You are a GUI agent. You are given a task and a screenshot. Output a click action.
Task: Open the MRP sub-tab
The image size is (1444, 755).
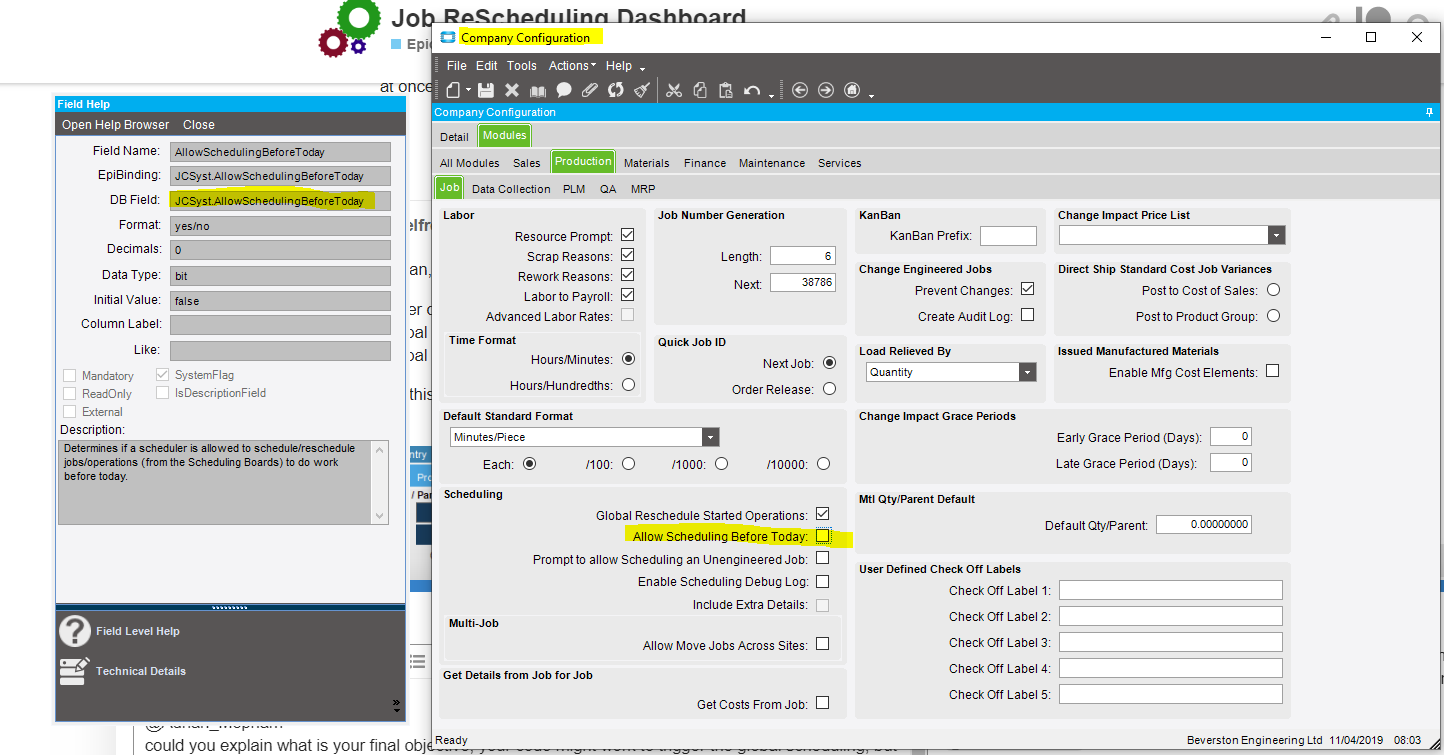(643, 189)
